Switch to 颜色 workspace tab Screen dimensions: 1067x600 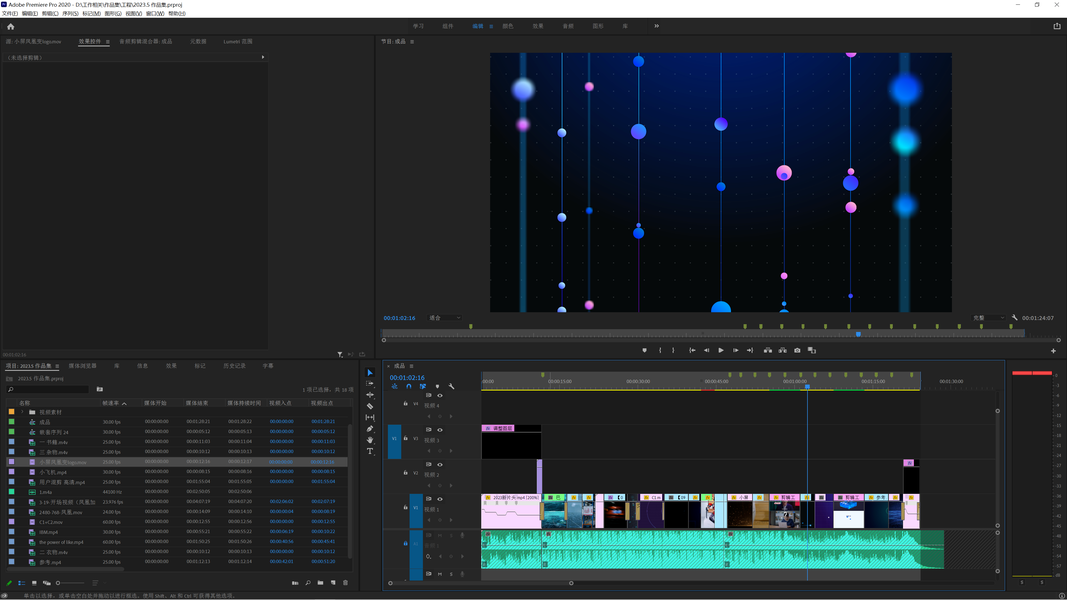pos(508,26)
